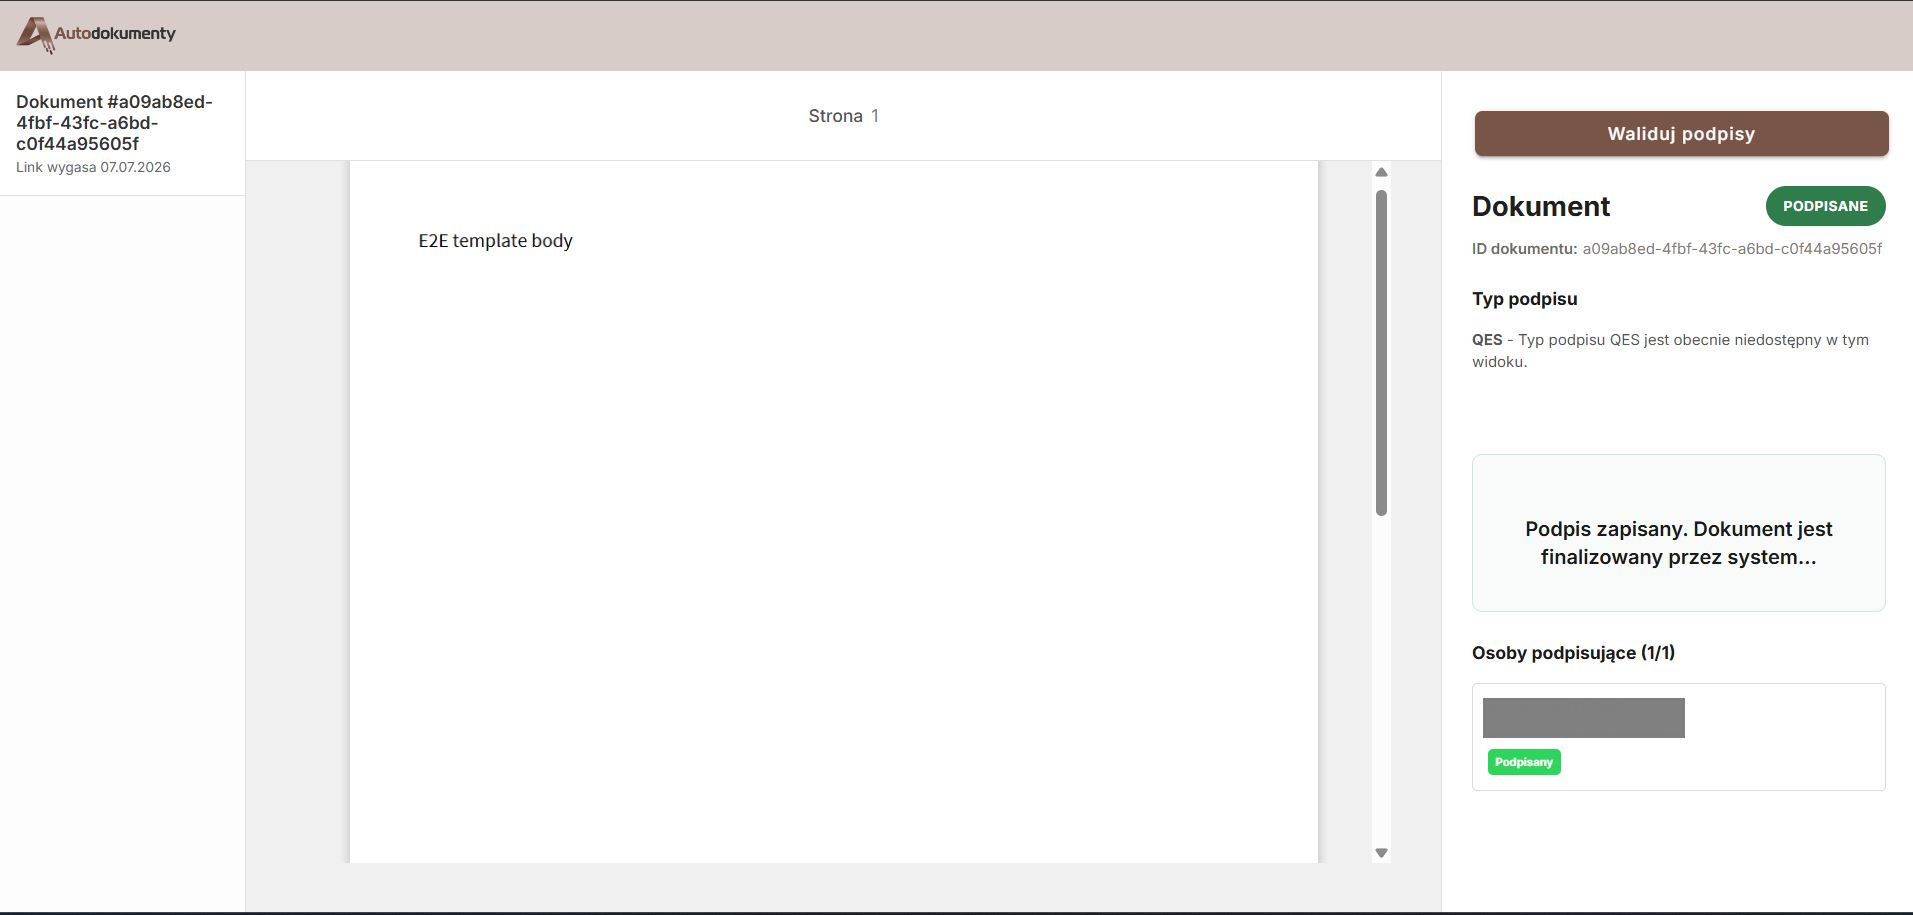Click the 'Osoby podpisujące (1/1)' heading
Viewport: 1913px width, 915px height.
click(x=1573, y=653)
